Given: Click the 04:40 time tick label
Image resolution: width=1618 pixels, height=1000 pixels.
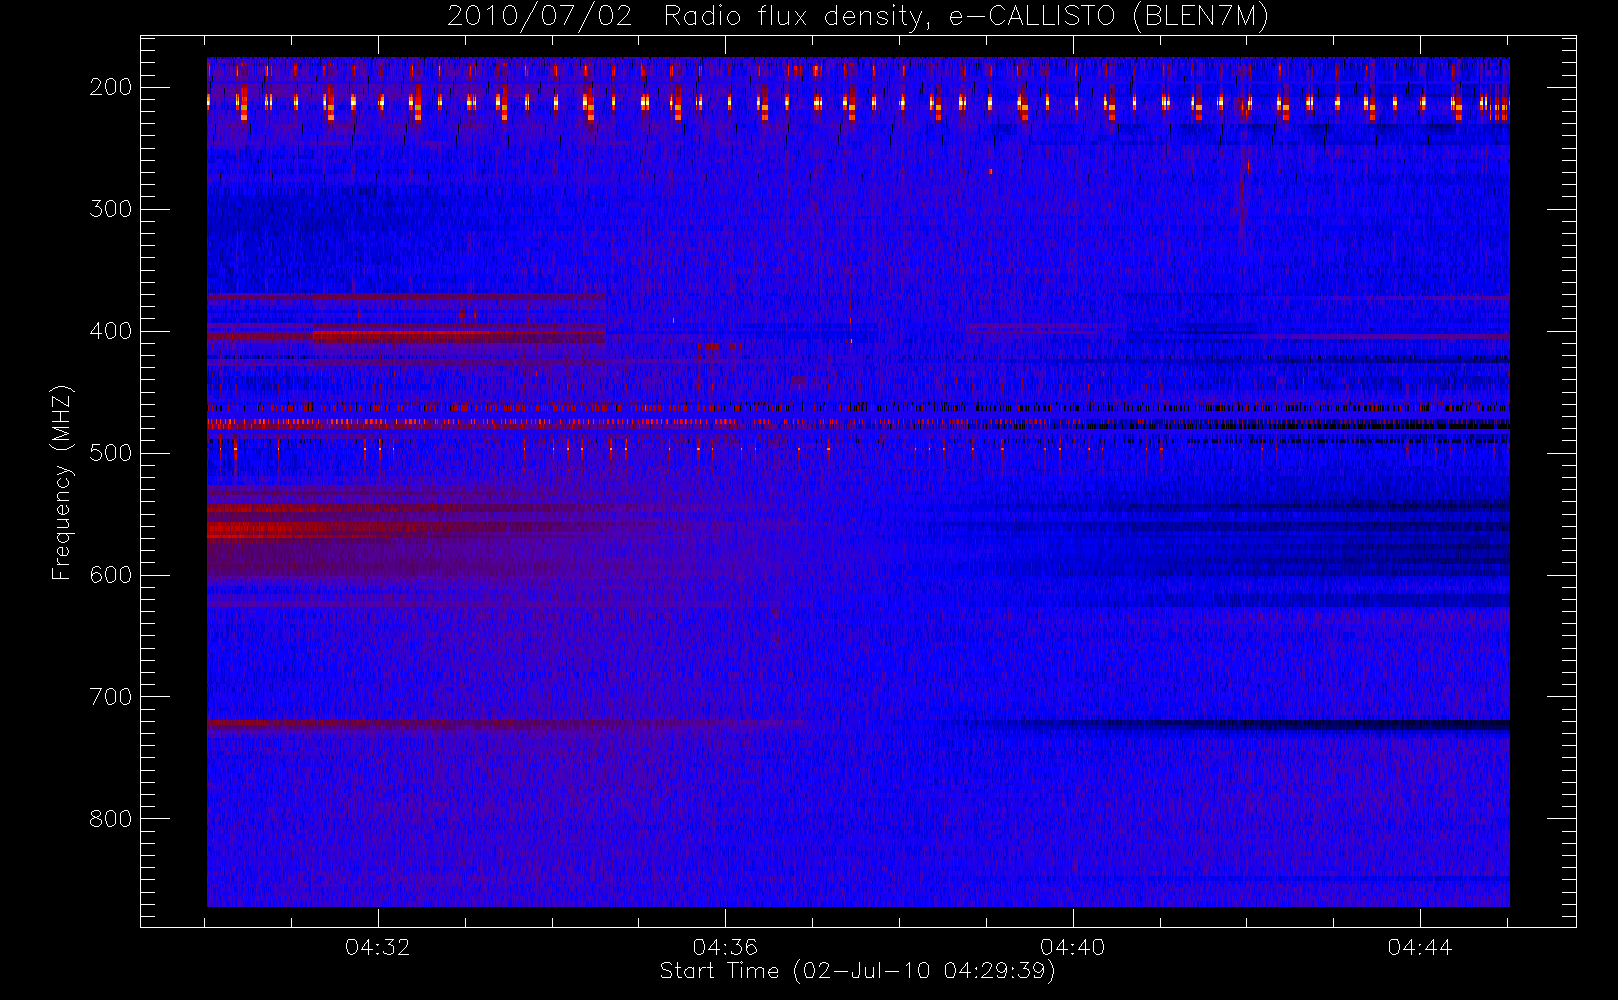Looking at the screenshot, I should 1073,947.
